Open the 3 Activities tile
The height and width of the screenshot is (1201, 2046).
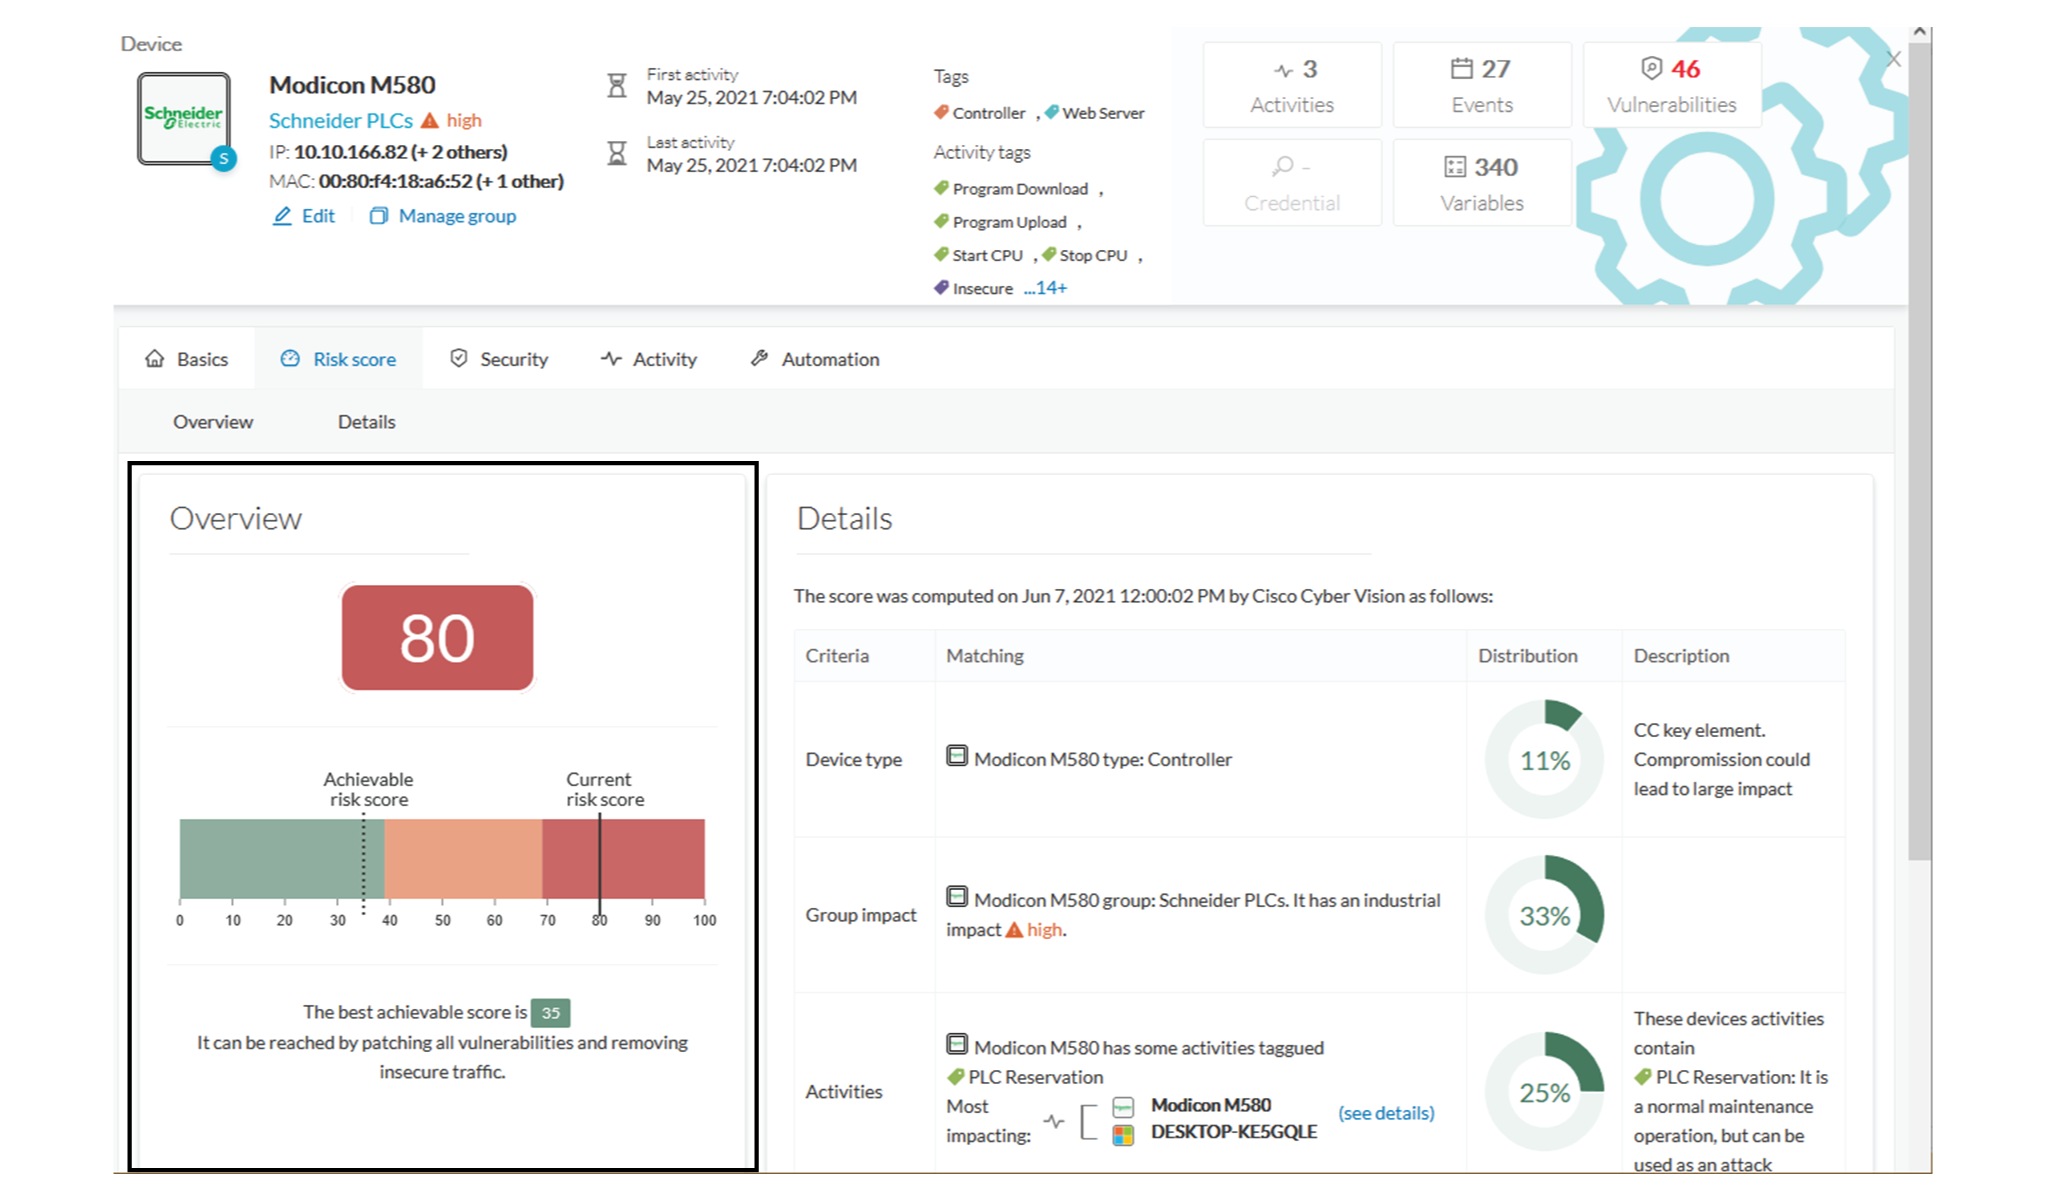pos(1291,85)
